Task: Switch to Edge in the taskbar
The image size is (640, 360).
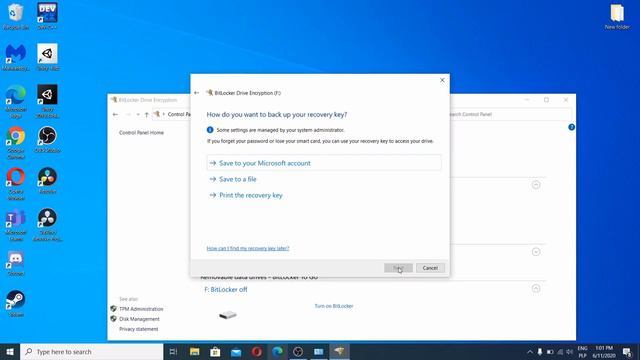Action: coord(278,351)
